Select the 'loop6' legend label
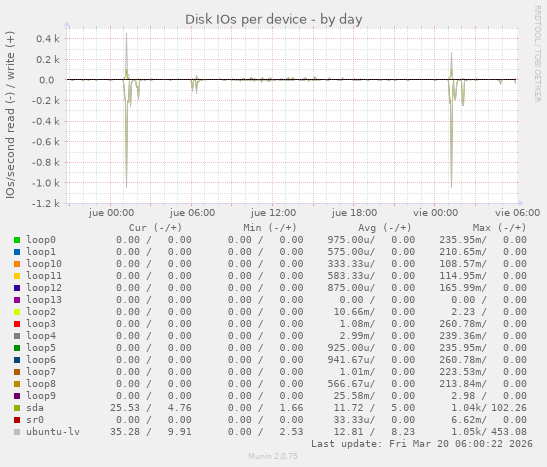Image resolution: width=547 pixels, height=467 pixels. click(41, 360)
